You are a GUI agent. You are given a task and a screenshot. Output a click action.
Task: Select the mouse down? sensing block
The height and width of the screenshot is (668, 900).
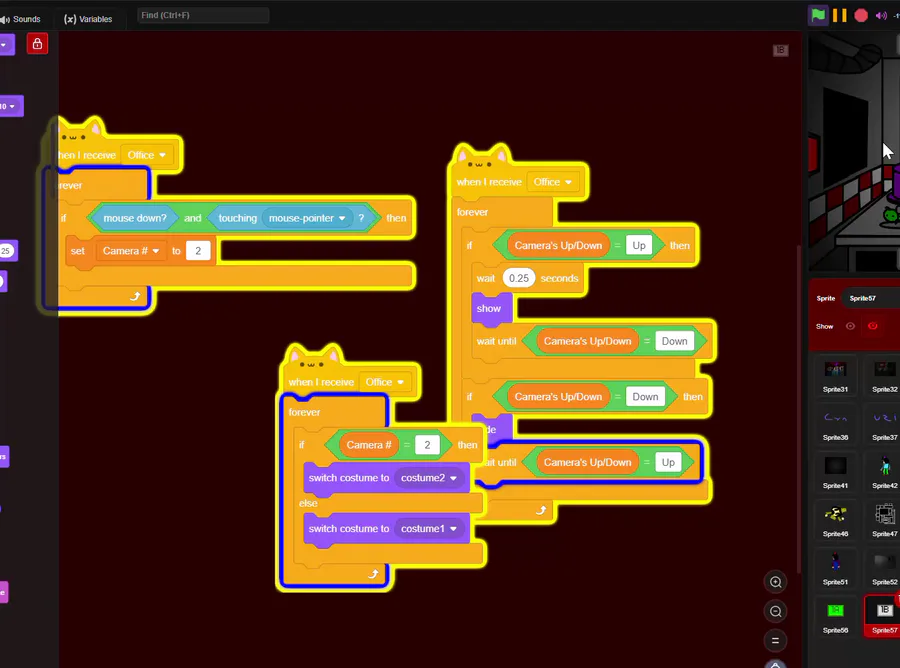(134, 218)
